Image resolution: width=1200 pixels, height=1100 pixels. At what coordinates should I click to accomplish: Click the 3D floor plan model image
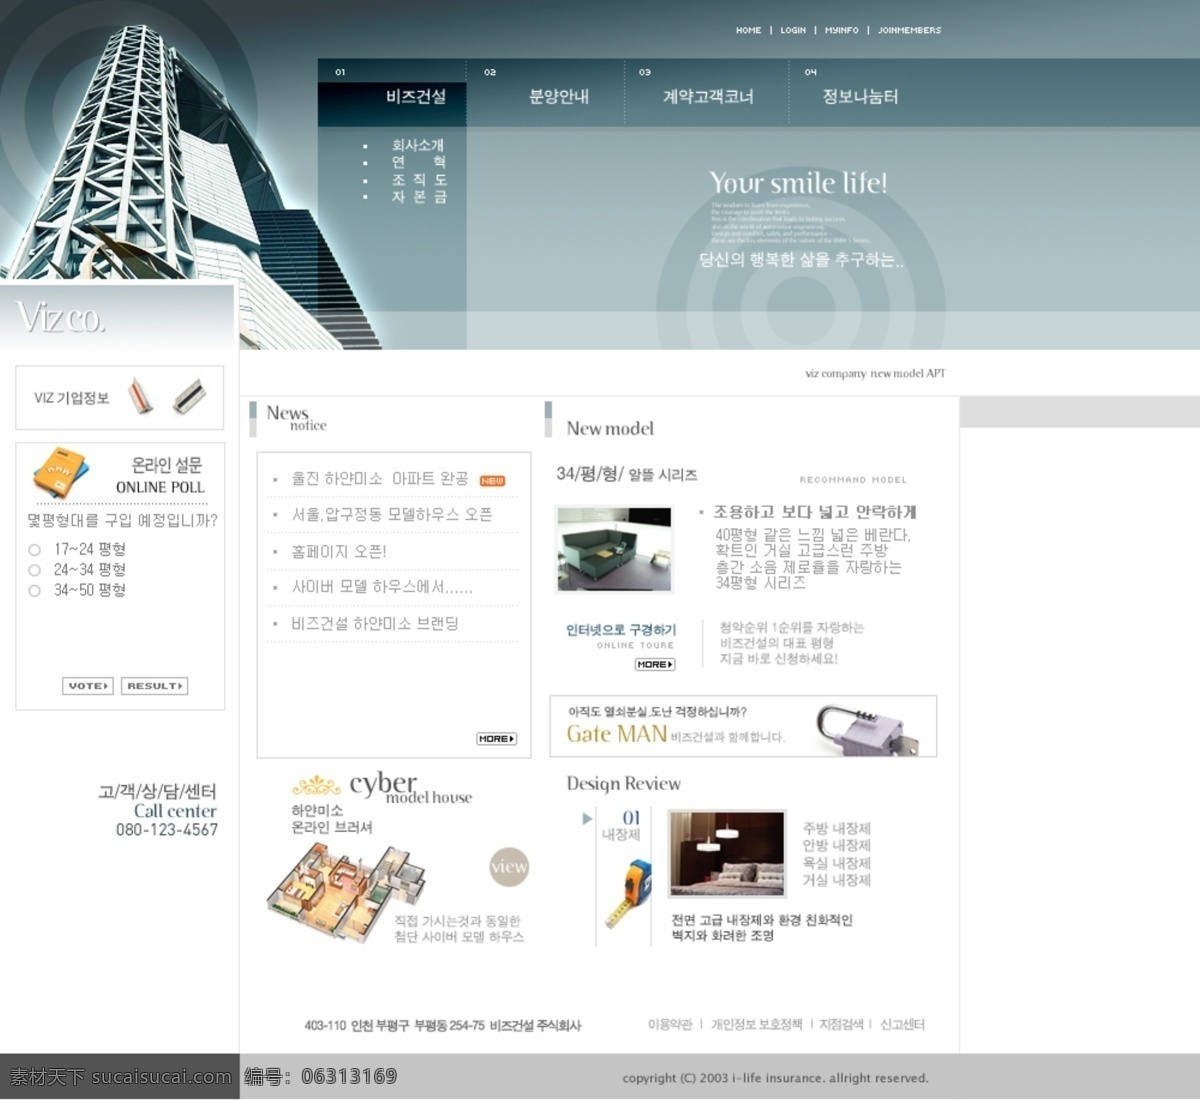pos(345,892)
